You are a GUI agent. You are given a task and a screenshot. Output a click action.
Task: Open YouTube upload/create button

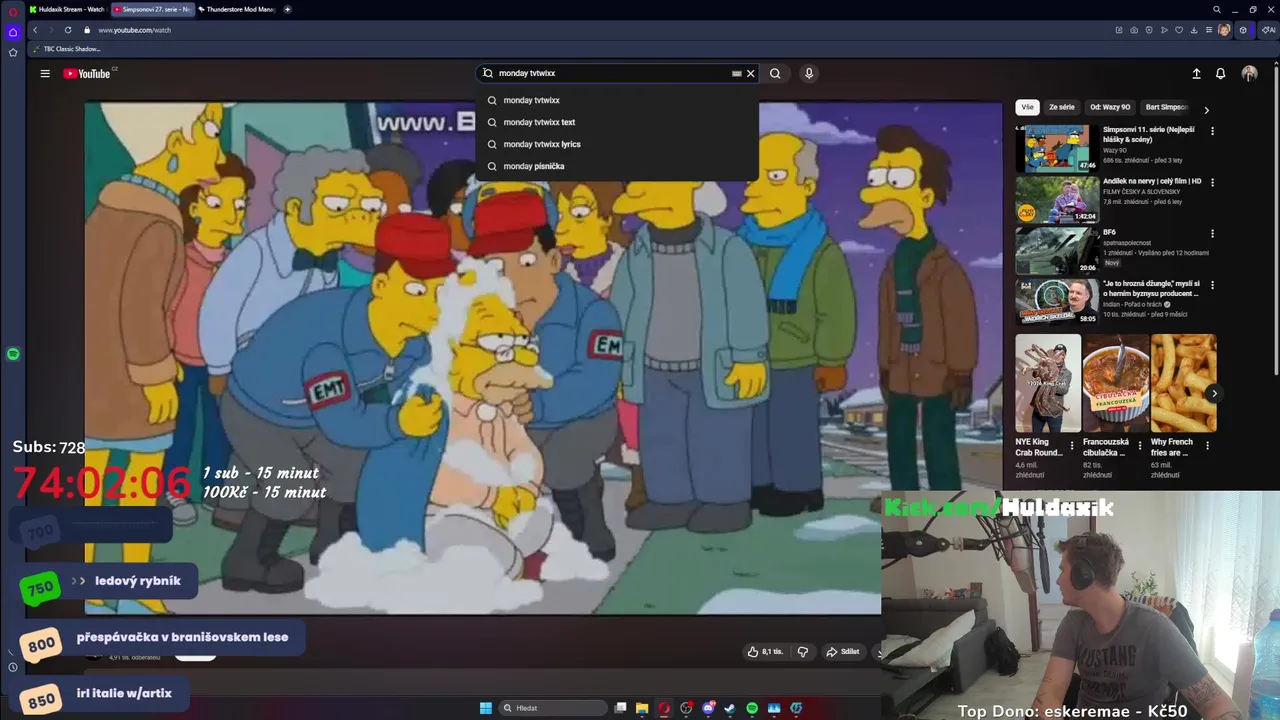coord(1196,73)
